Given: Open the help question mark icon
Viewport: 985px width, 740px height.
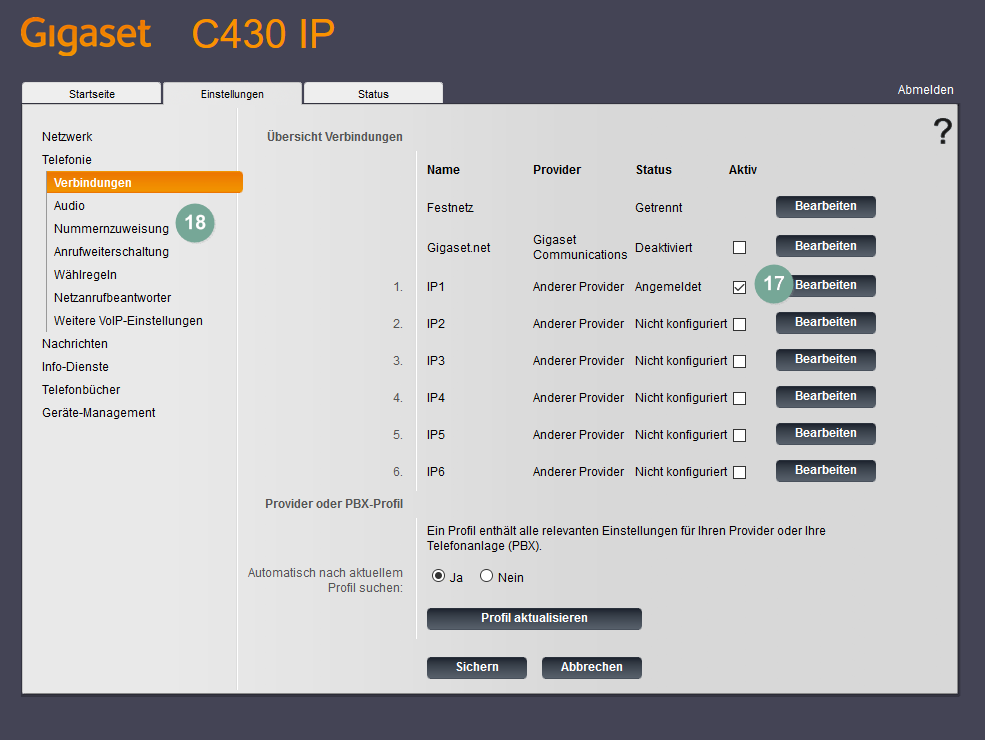Looking at the screenshot, I should pos(942,131).
